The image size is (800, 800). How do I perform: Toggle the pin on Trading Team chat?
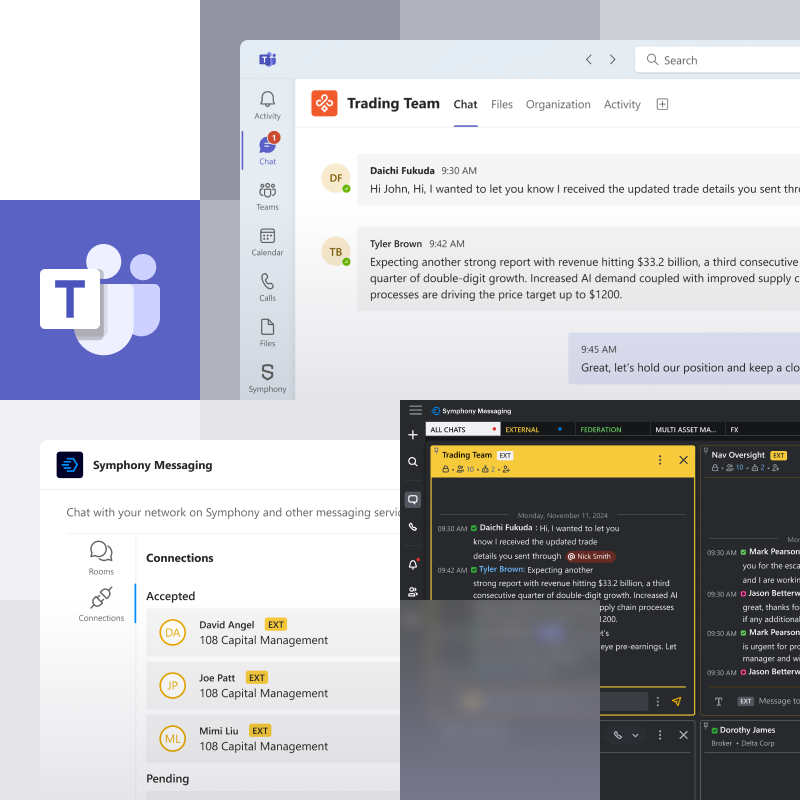pyautogui.click(x=436, y=451)
